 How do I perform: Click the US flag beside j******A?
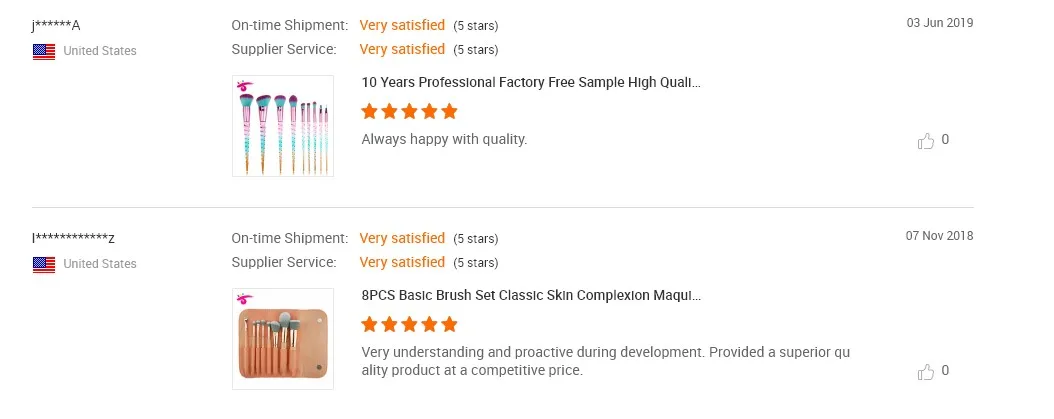tap(44, 51)
